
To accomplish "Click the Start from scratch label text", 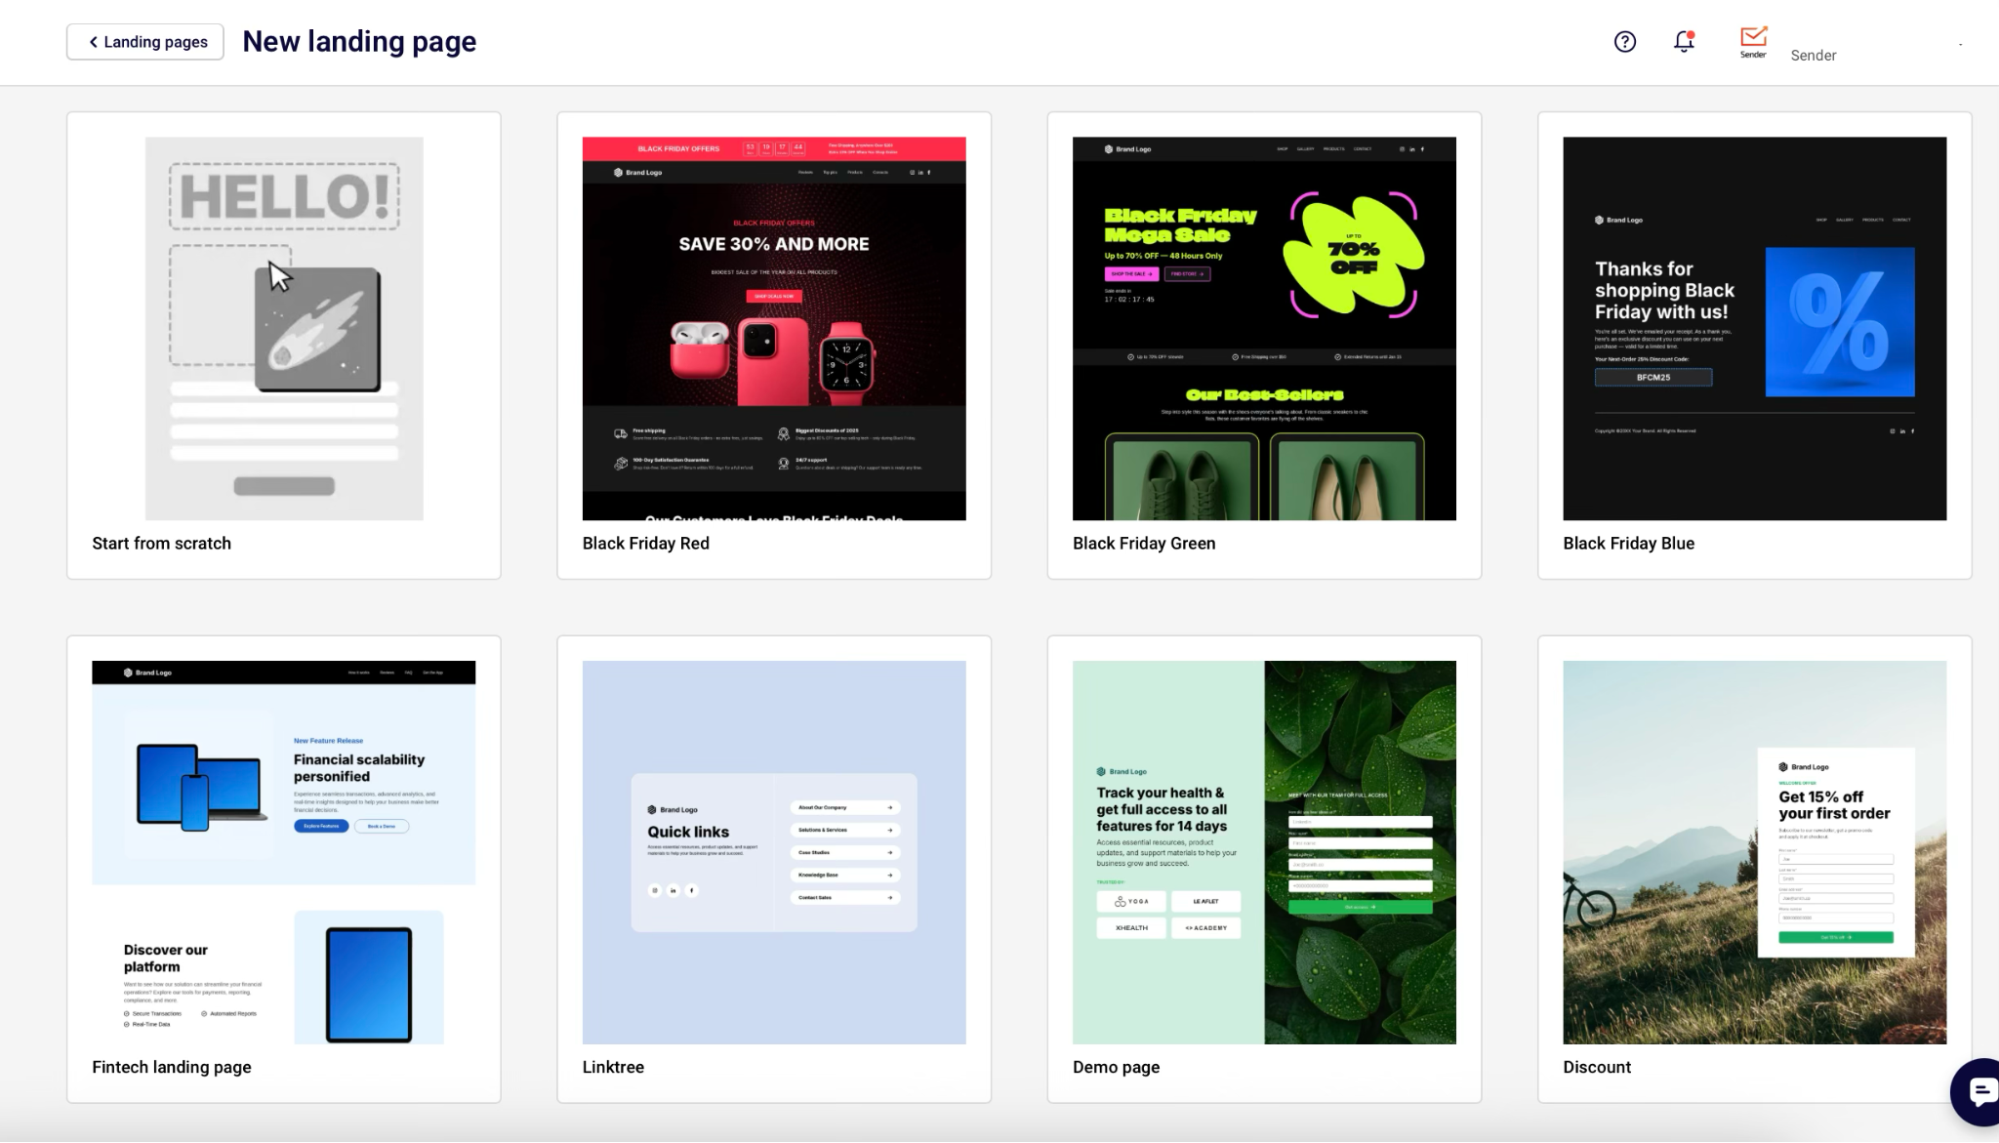I will (161, 543).
